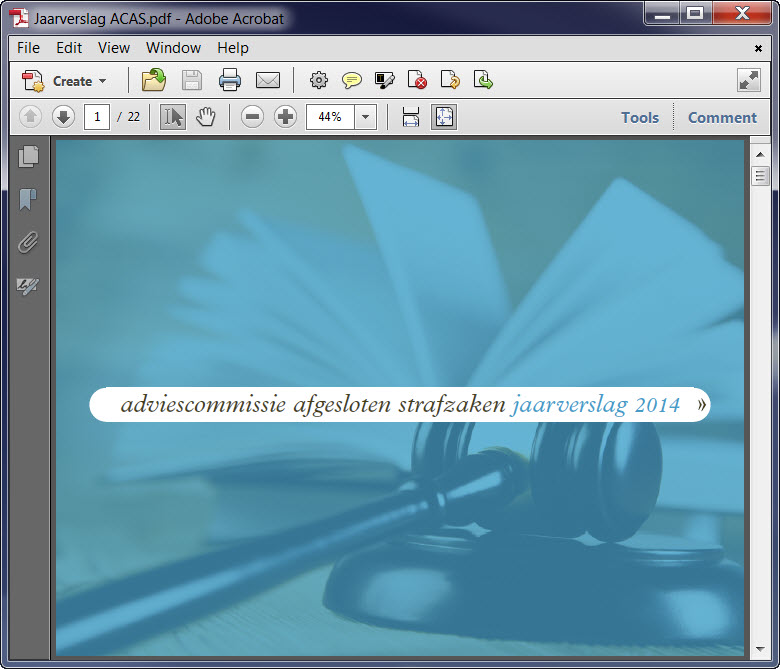This screenshot has width=780, height=669.
Task: Activate the Hand pan tool
Action: pos(205,117)
